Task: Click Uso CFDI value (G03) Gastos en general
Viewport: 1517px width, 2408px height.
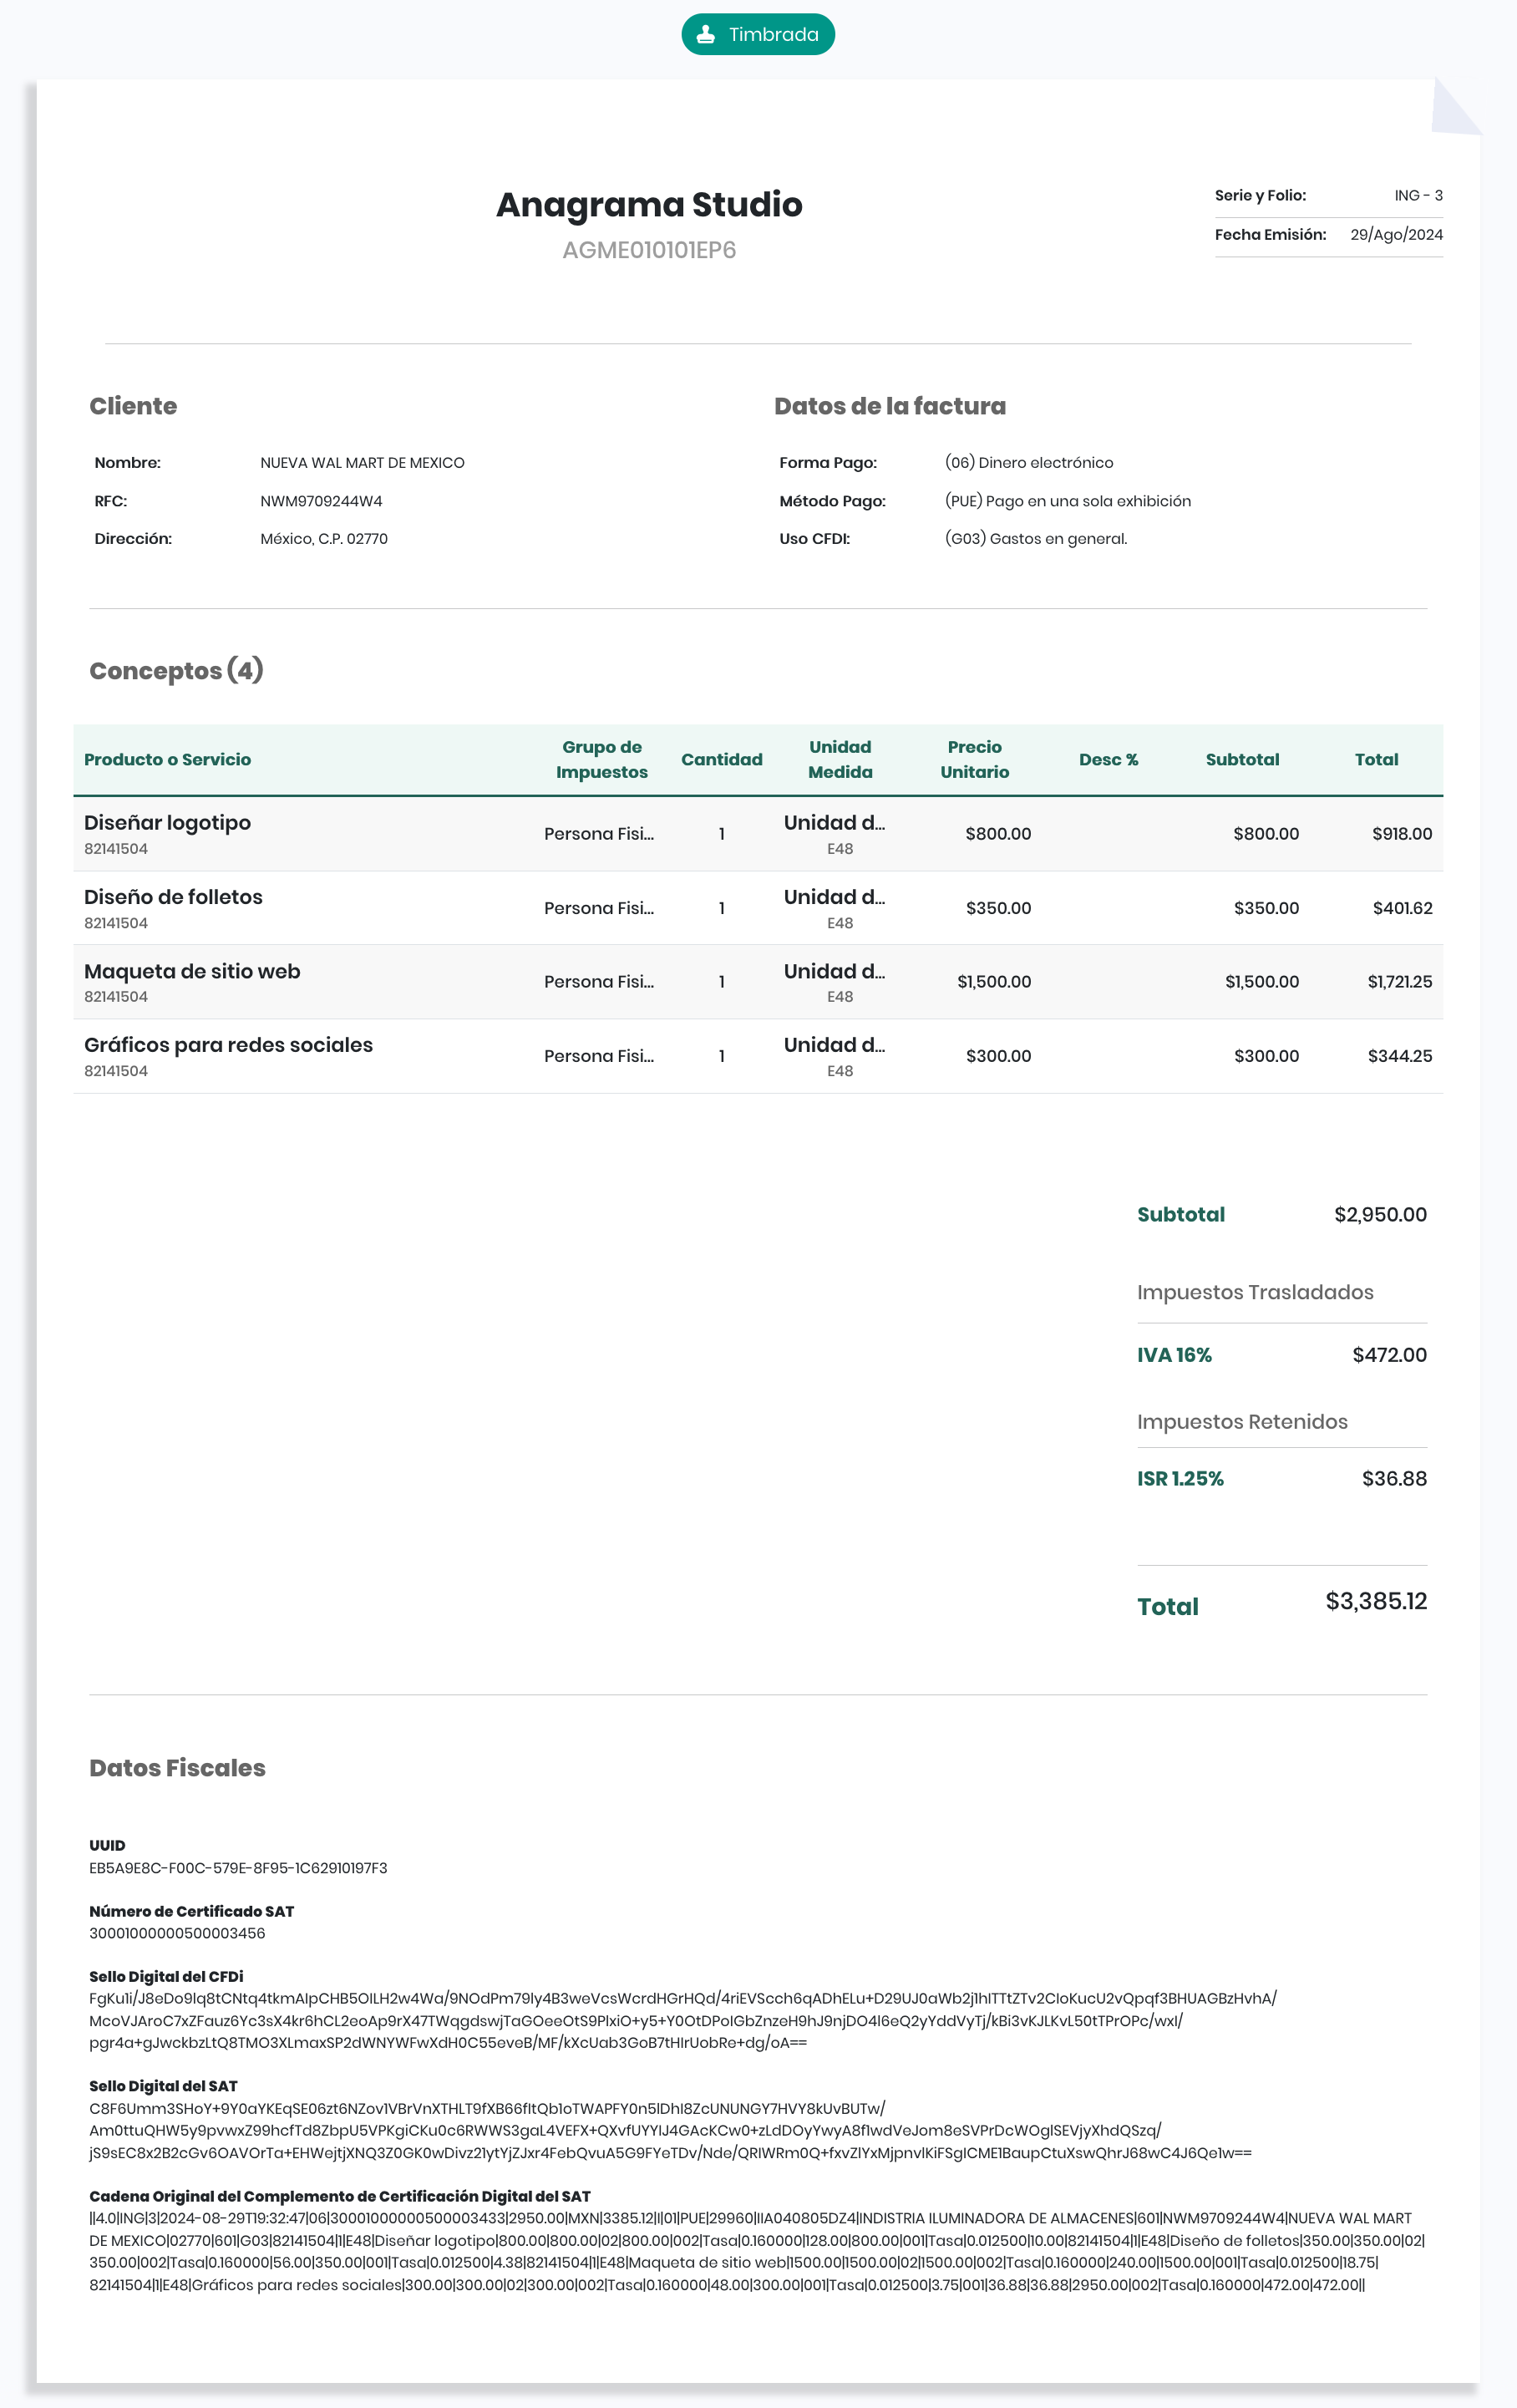Action: tap(1036, 539)
